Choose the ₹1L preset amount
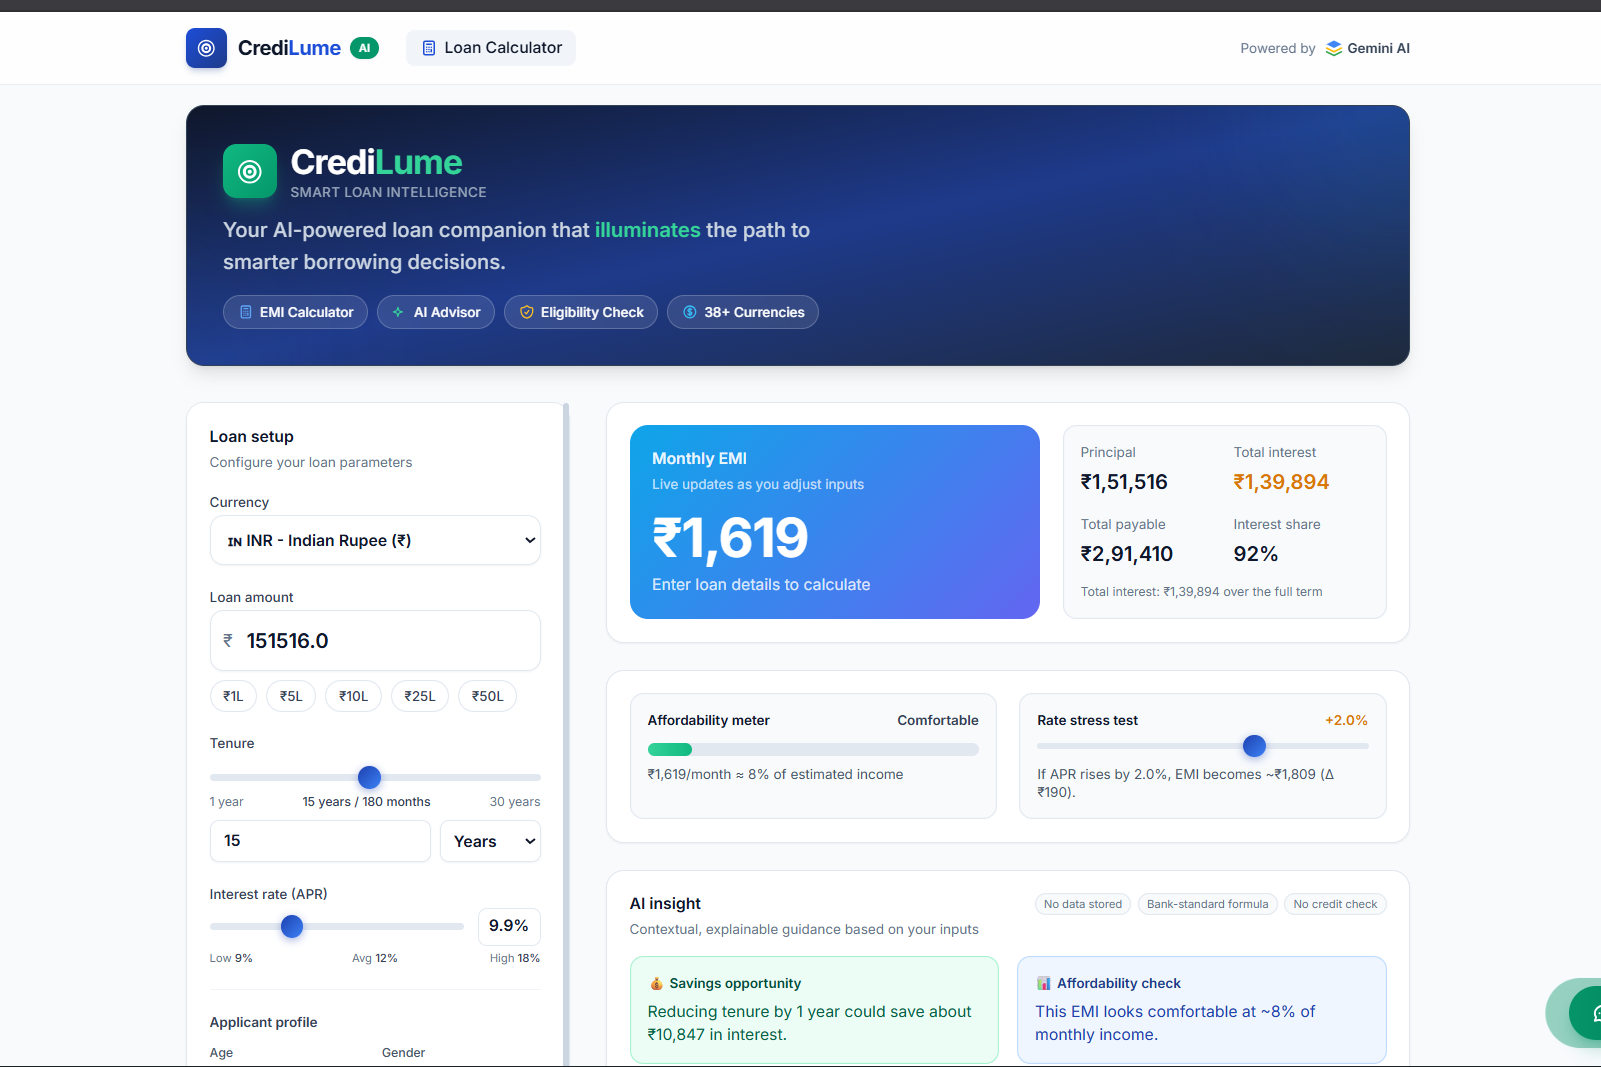This screenshot has width=1601, height=1067. 233,696
